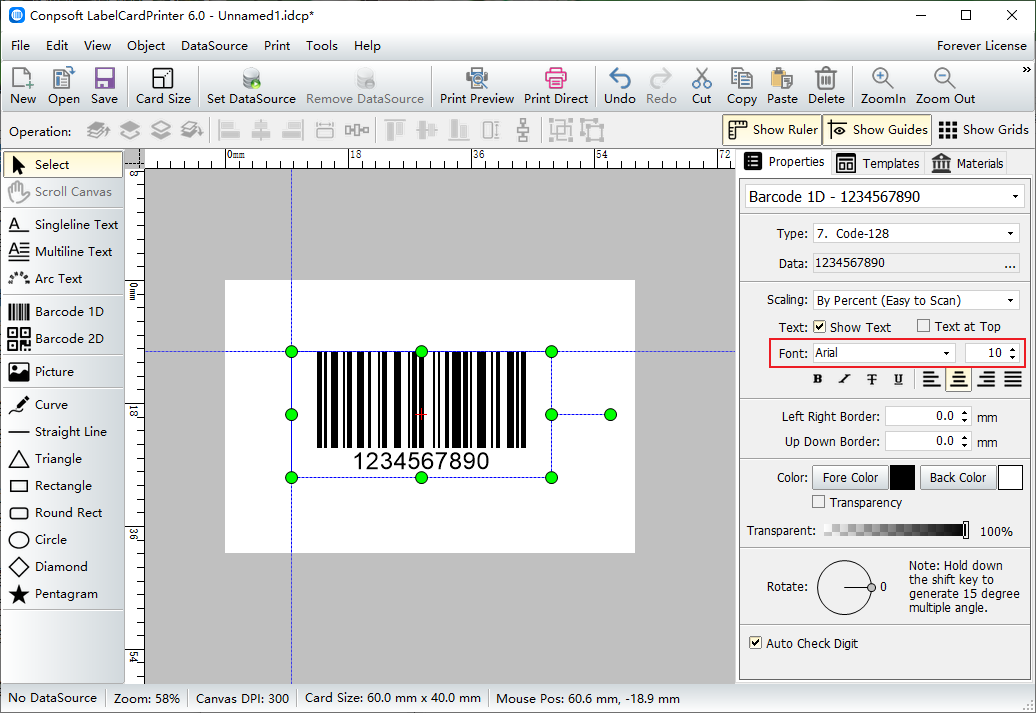Pick the Multiline Text tool
The image size is (1036, 713).
coord(63,252)
